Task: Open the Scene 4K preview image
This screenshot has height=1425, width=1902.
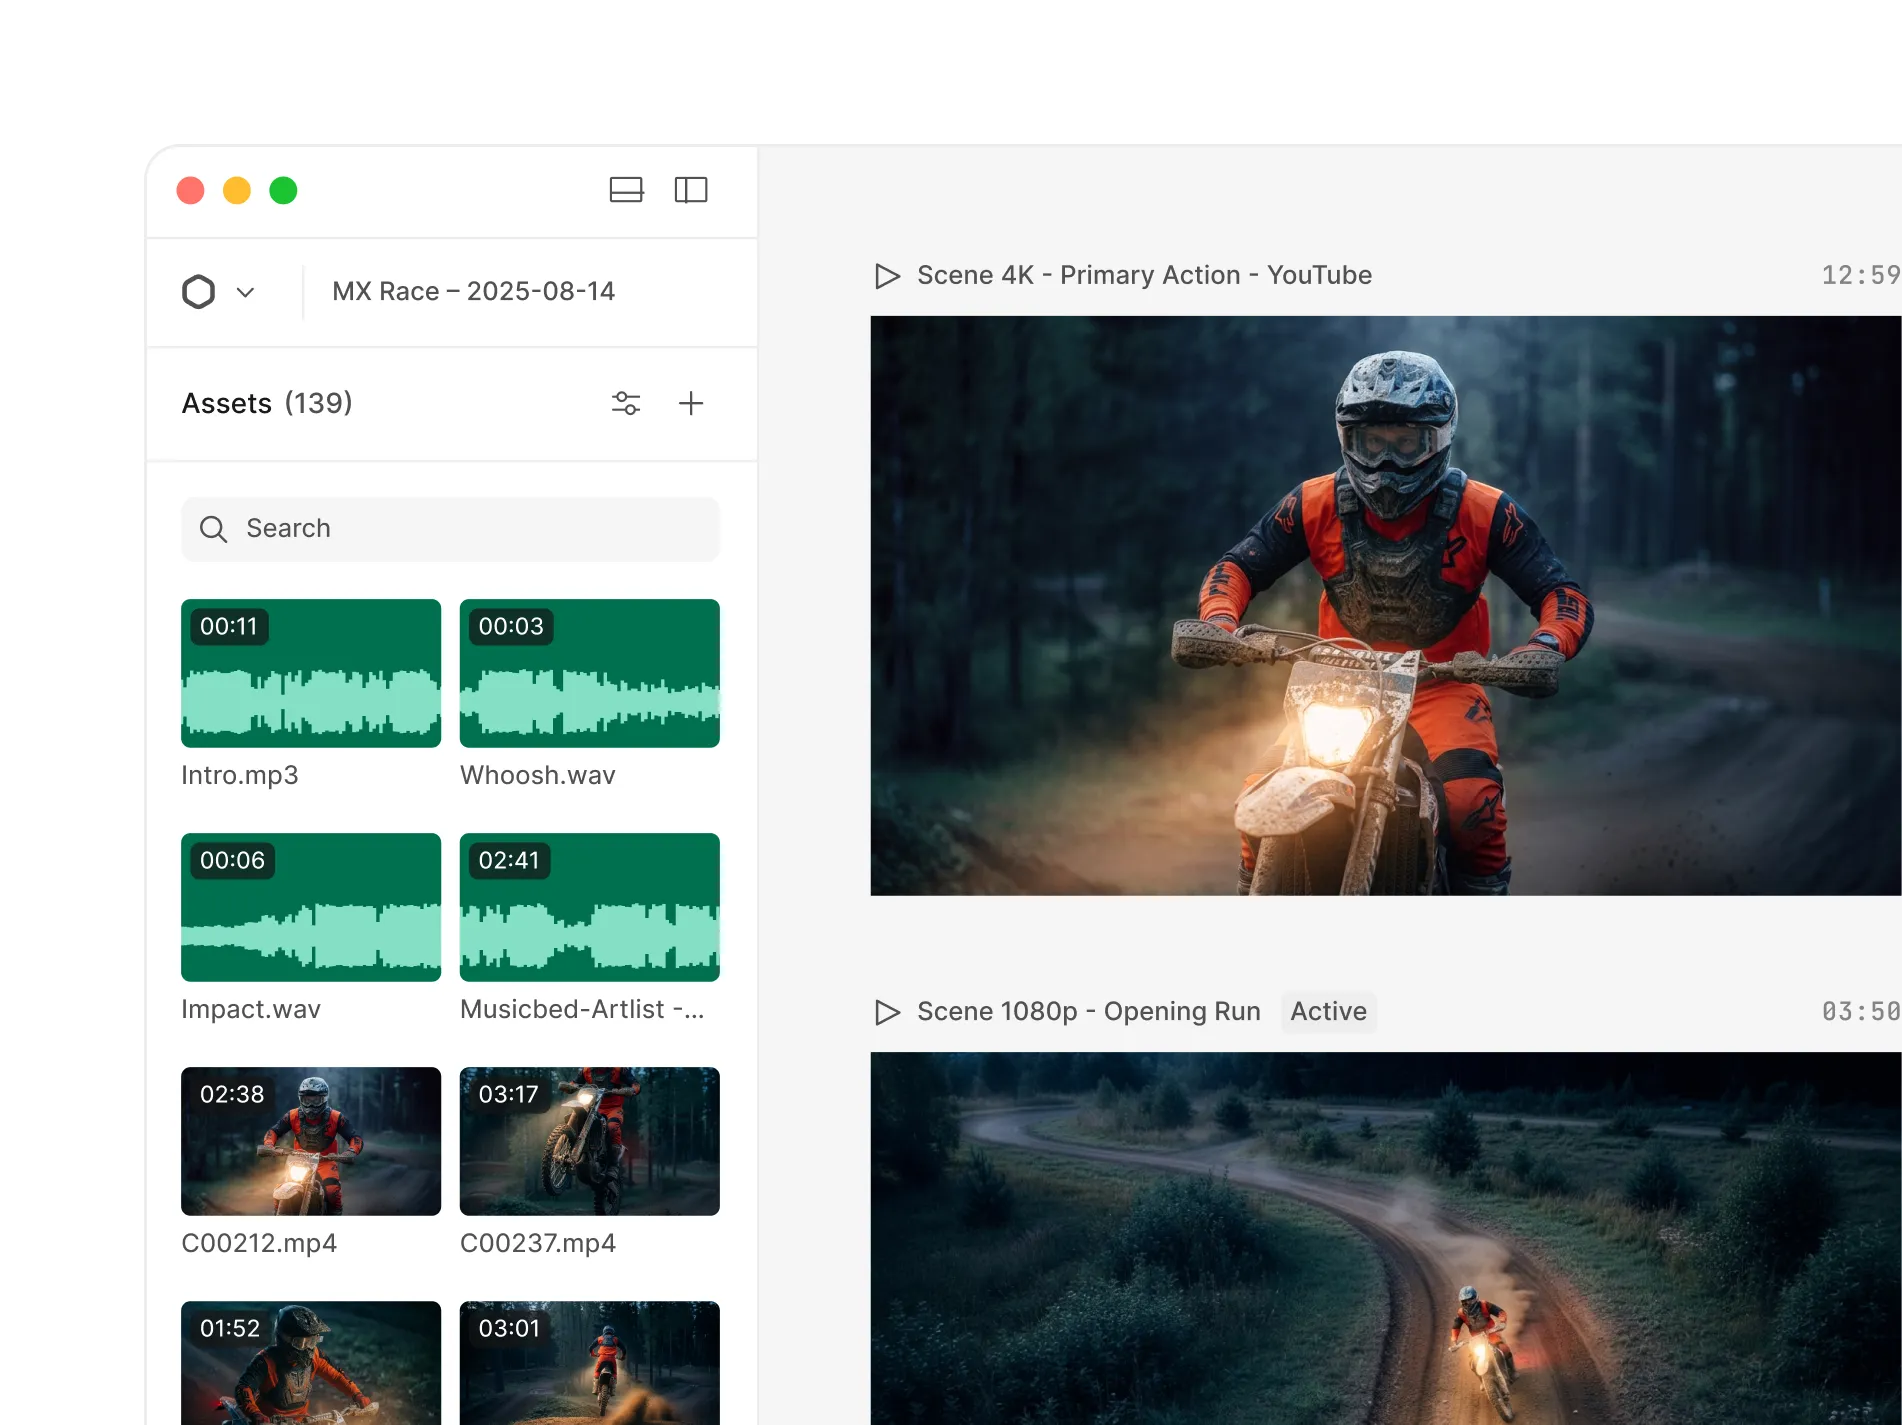Action: pyautogui.click(x=1386, y=606)
